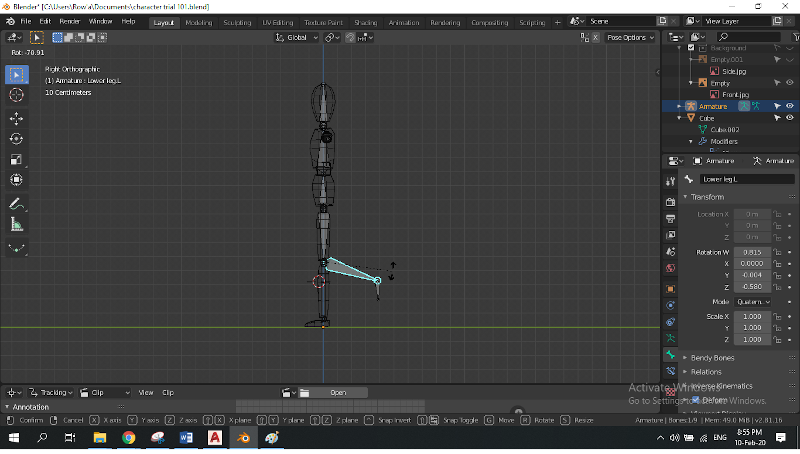Open the View menu in clip editor
This screenshot has height=454, width=800.
point(146,393)
